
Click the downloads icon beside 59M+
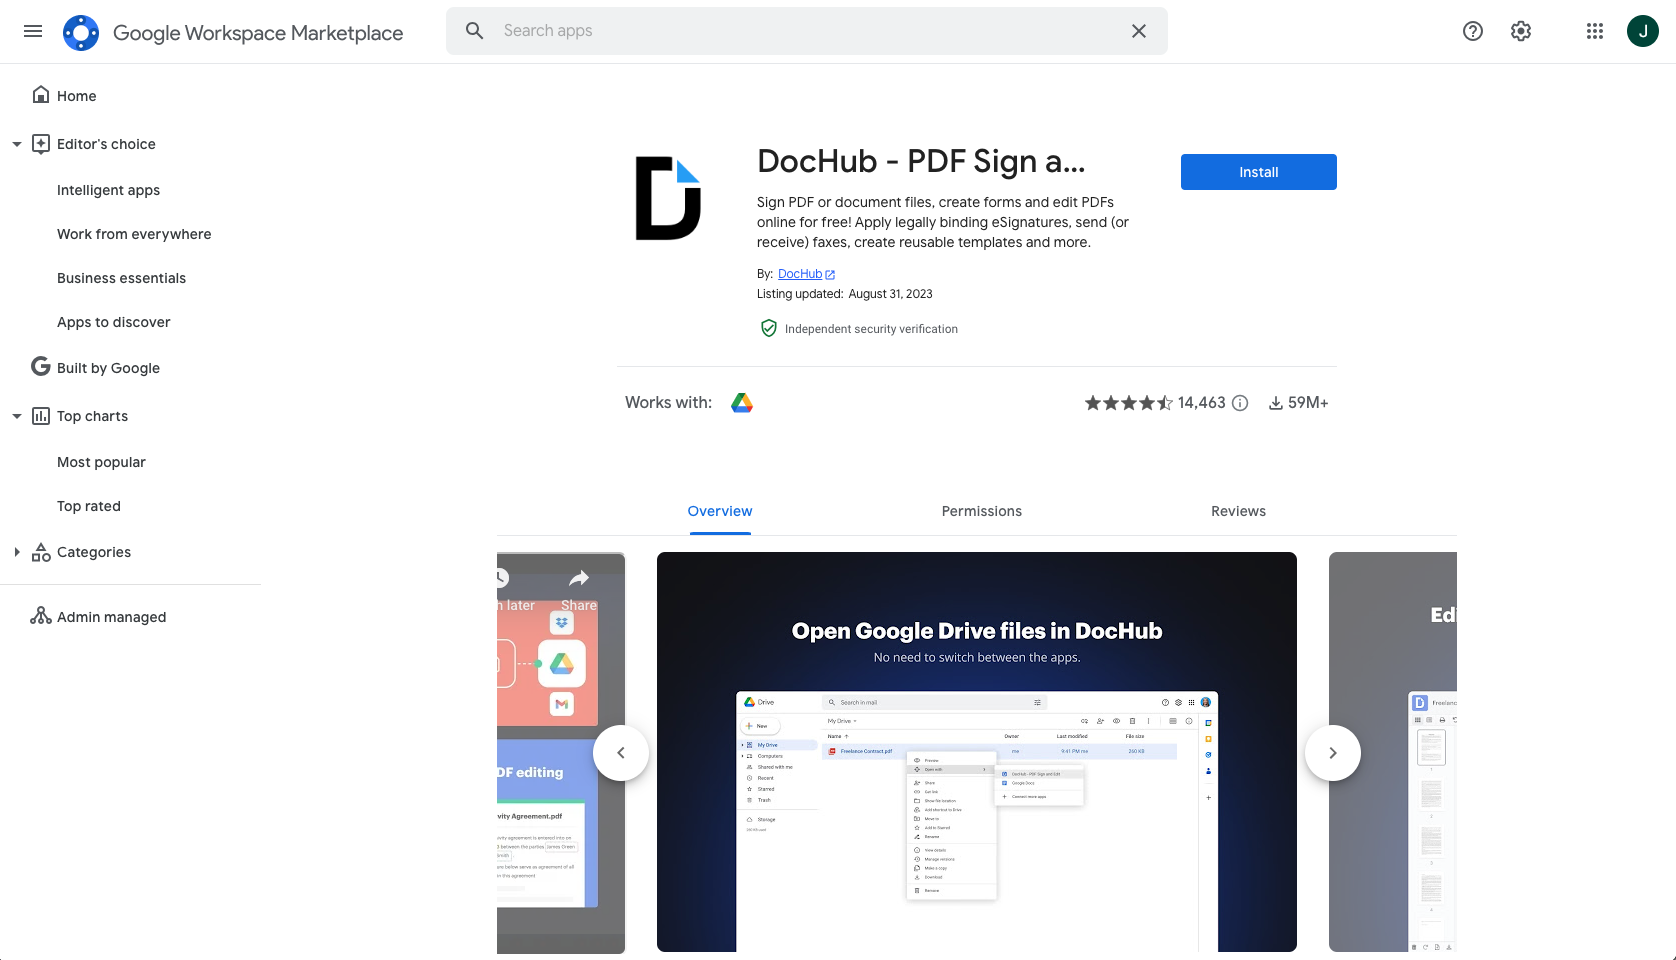tap(1276, 403)
